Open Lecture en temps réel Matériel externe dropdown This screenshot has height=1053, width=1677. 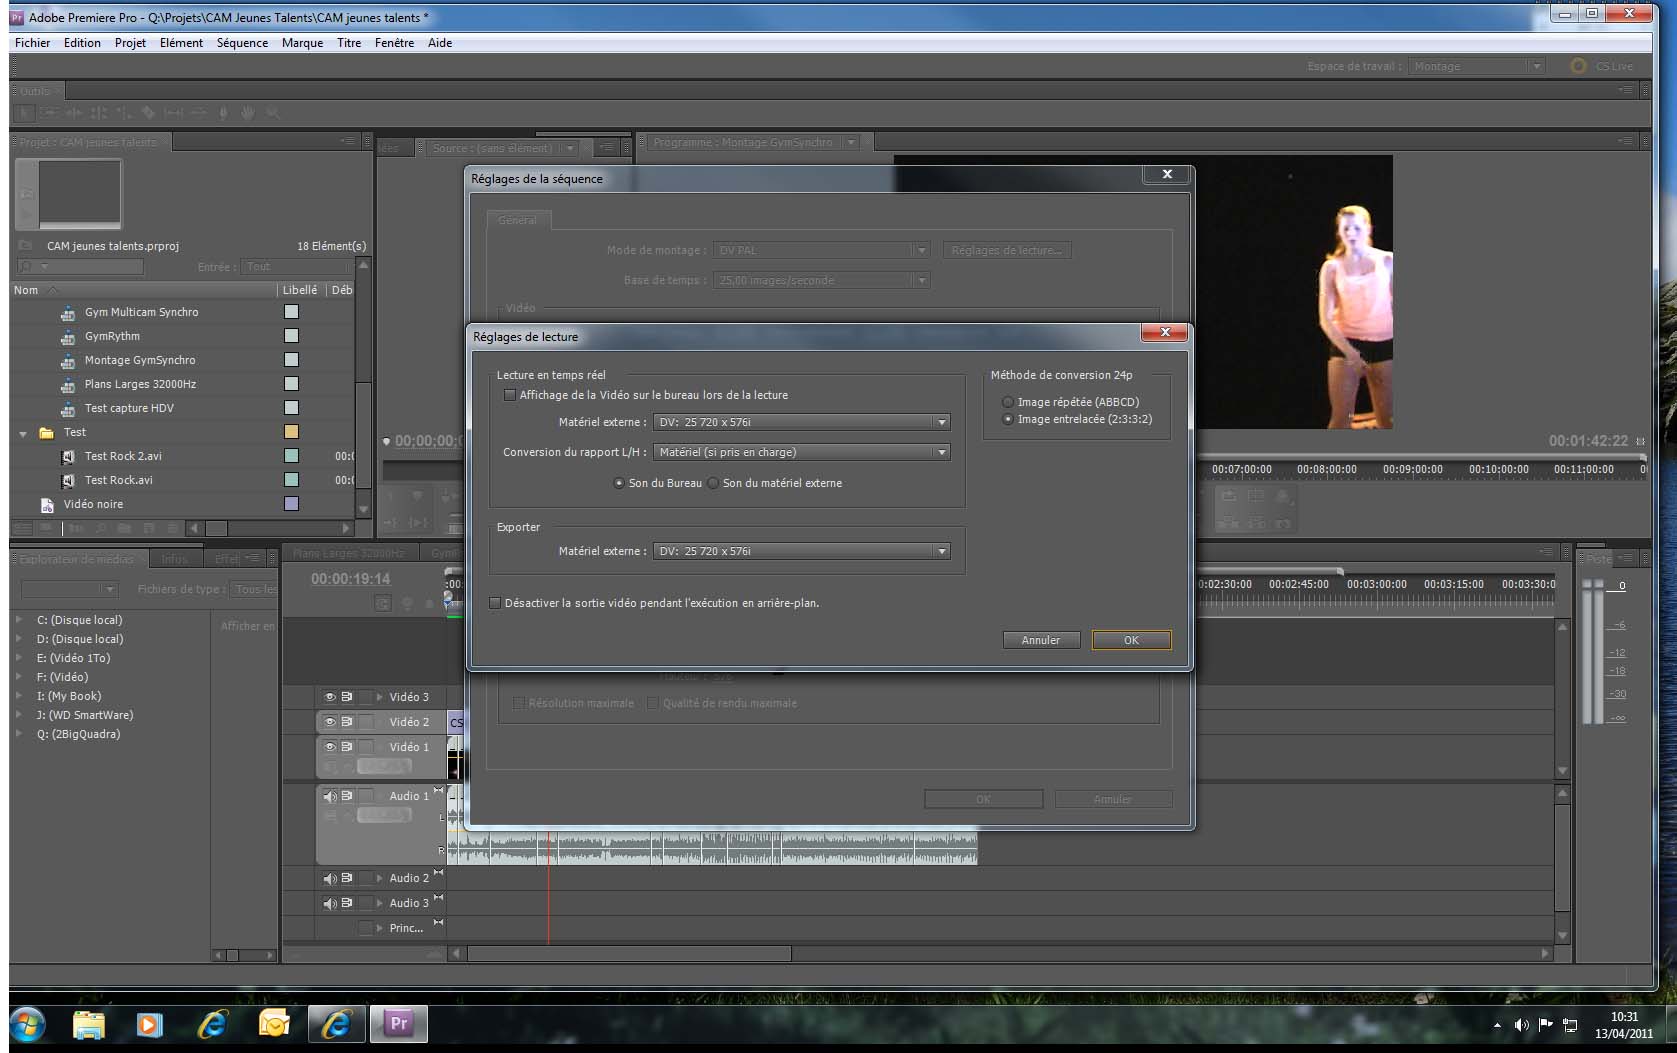click(801, 423)
